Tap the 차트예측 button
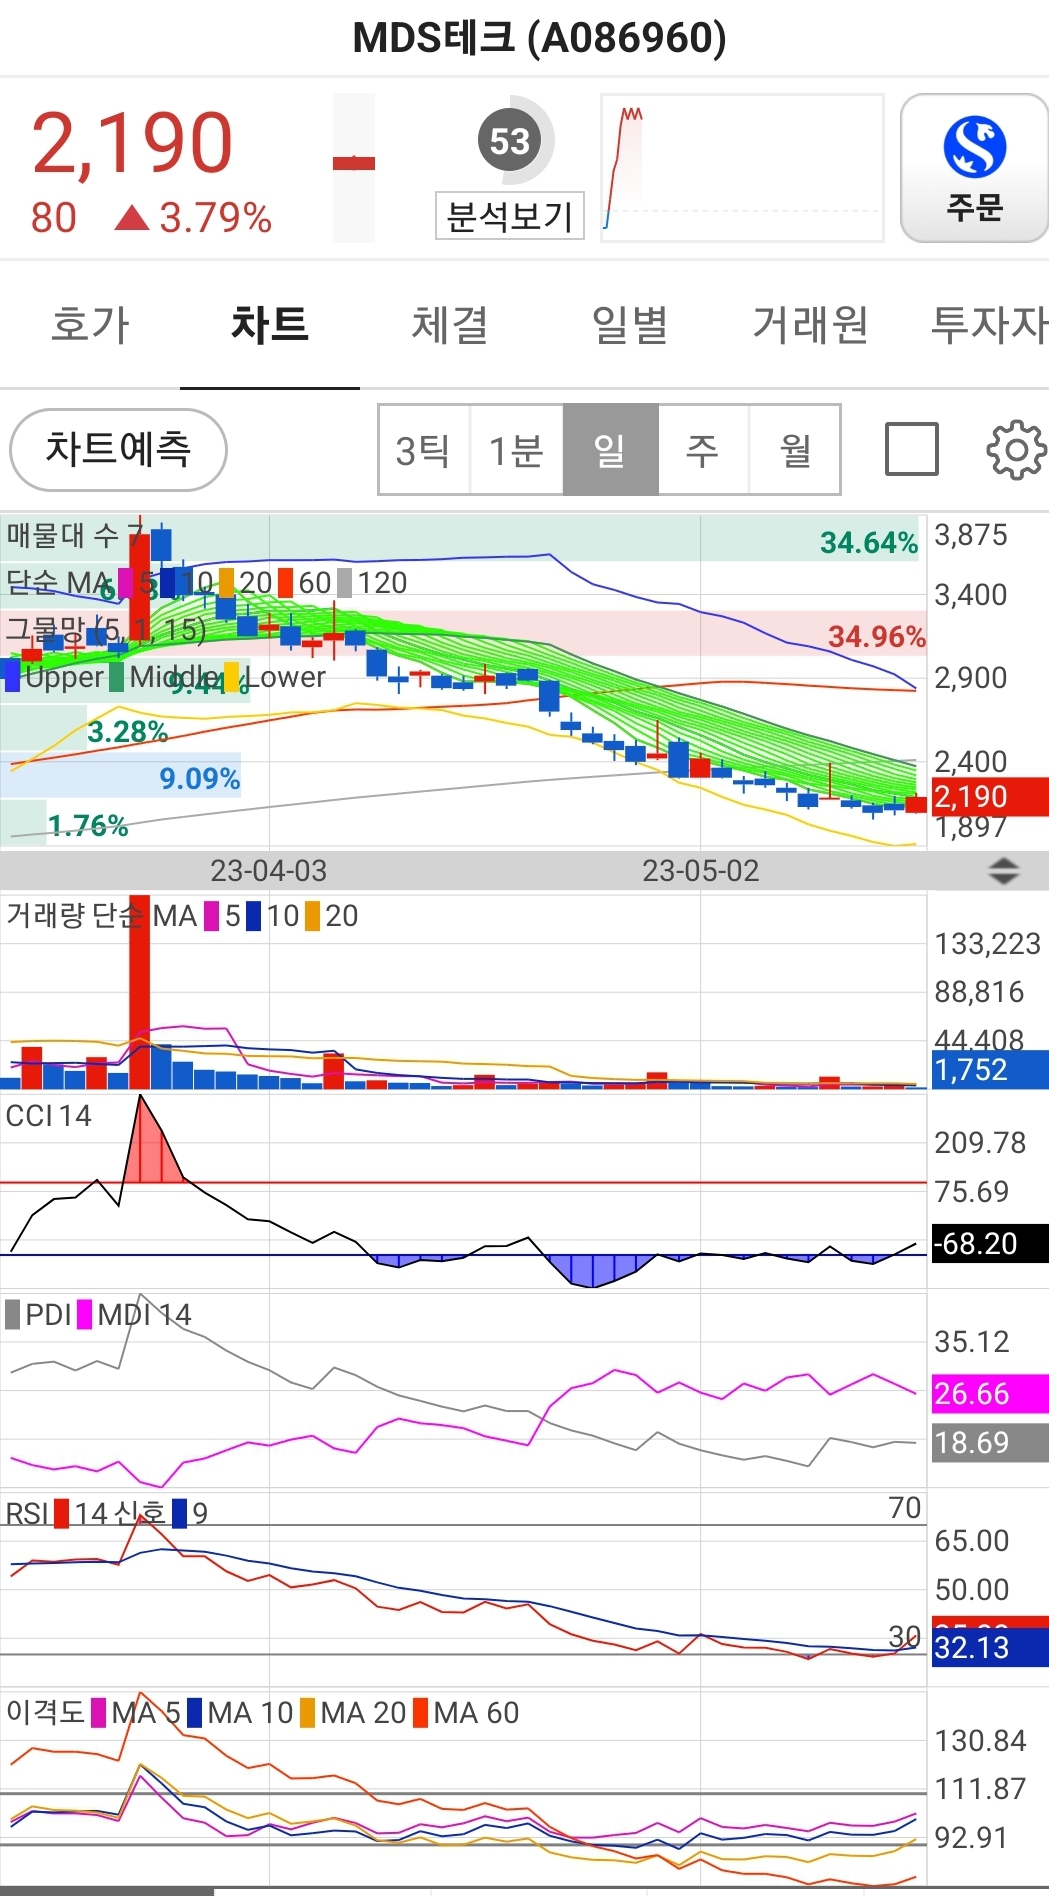Viewport: 1049px width, 1896px height. click(x=118, y=449)
